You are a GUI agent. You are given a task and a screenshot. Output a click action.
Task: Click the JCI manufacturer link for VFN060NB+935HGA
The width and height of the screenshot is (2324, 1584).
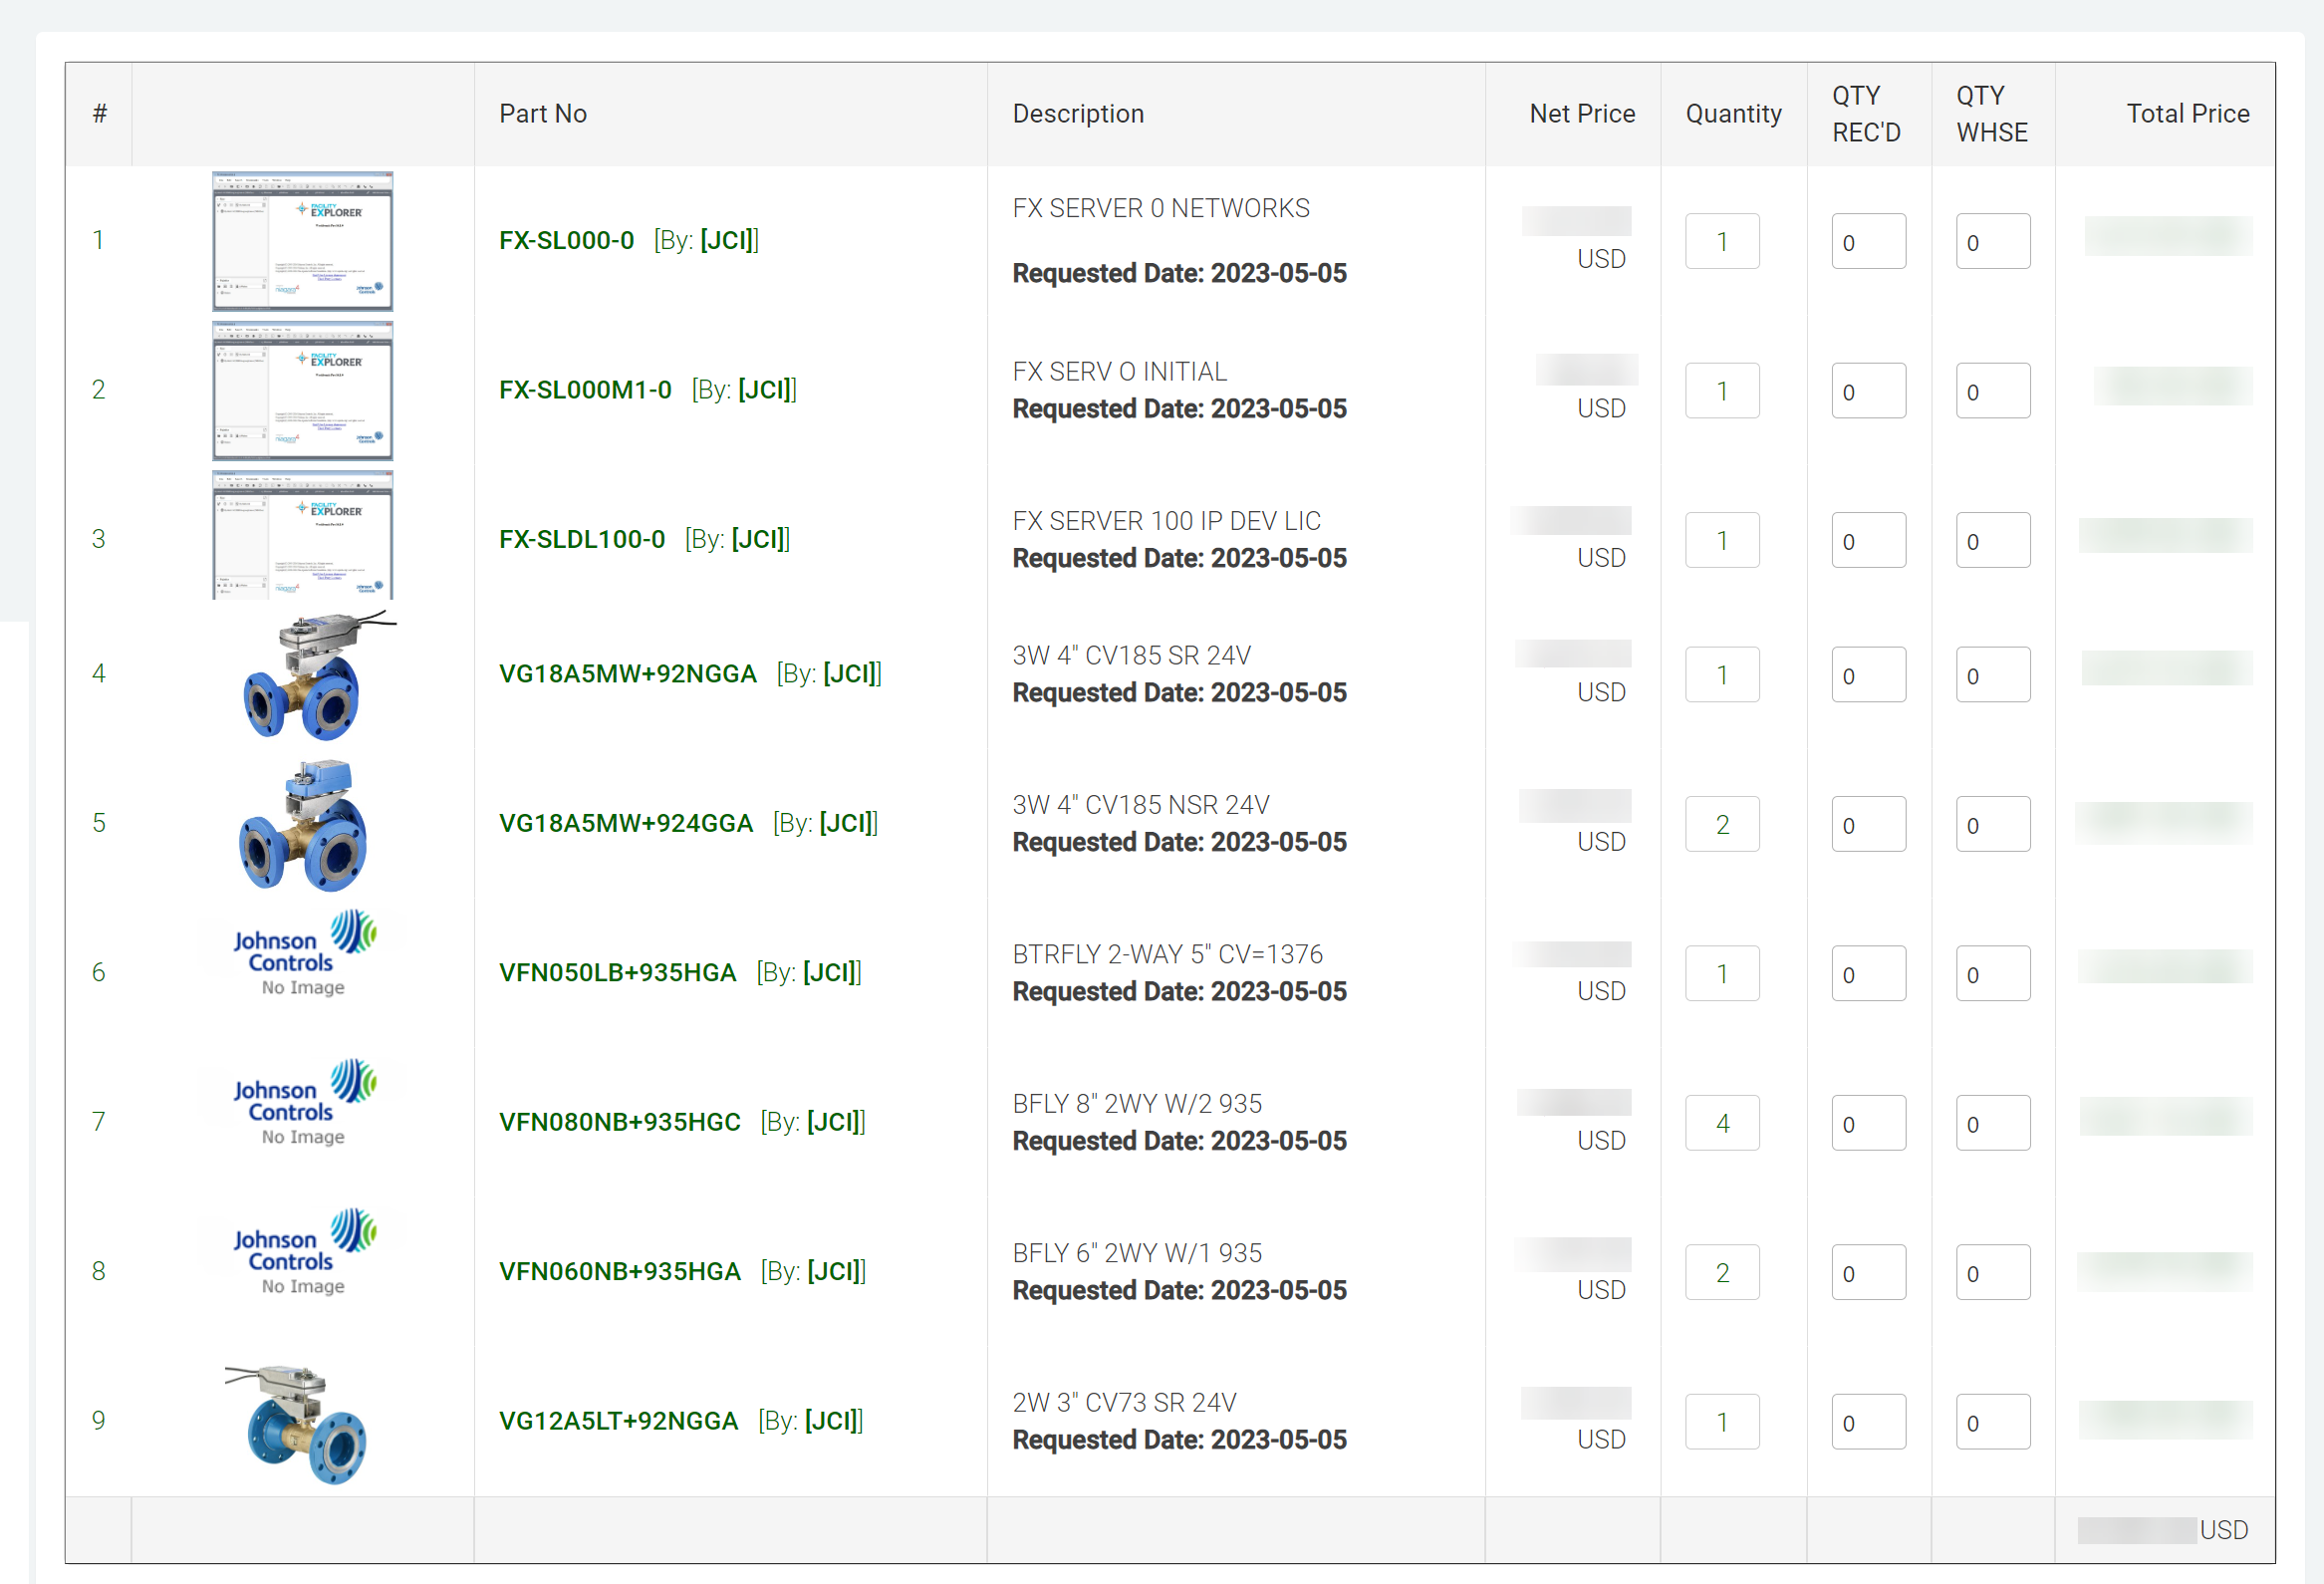tap(834, 1271)
